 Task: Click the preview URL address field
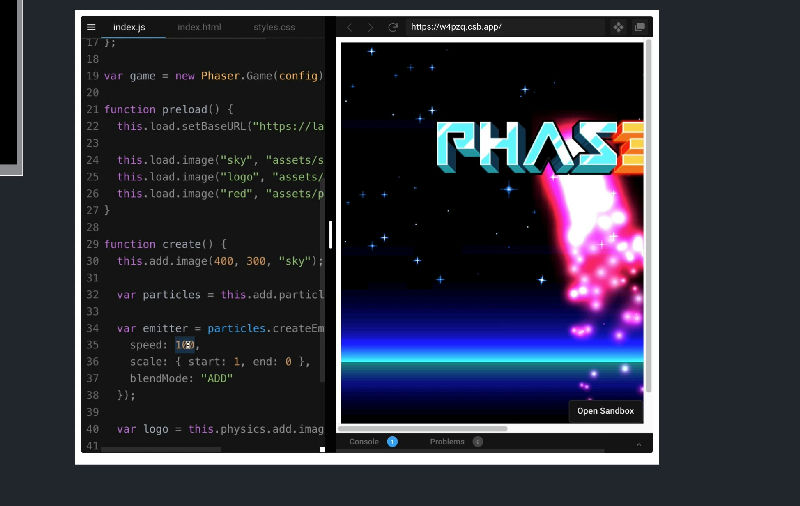(x=505, y=27)
